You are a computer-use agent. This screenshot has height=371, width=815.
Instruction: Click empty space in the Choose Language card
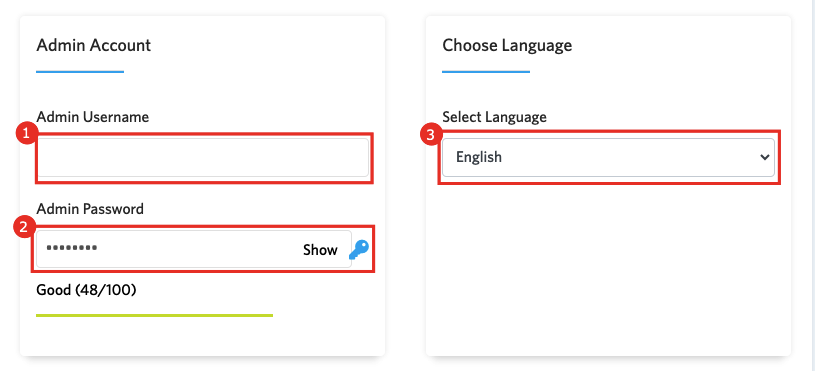pyautogui.click(x=608, y=270)
